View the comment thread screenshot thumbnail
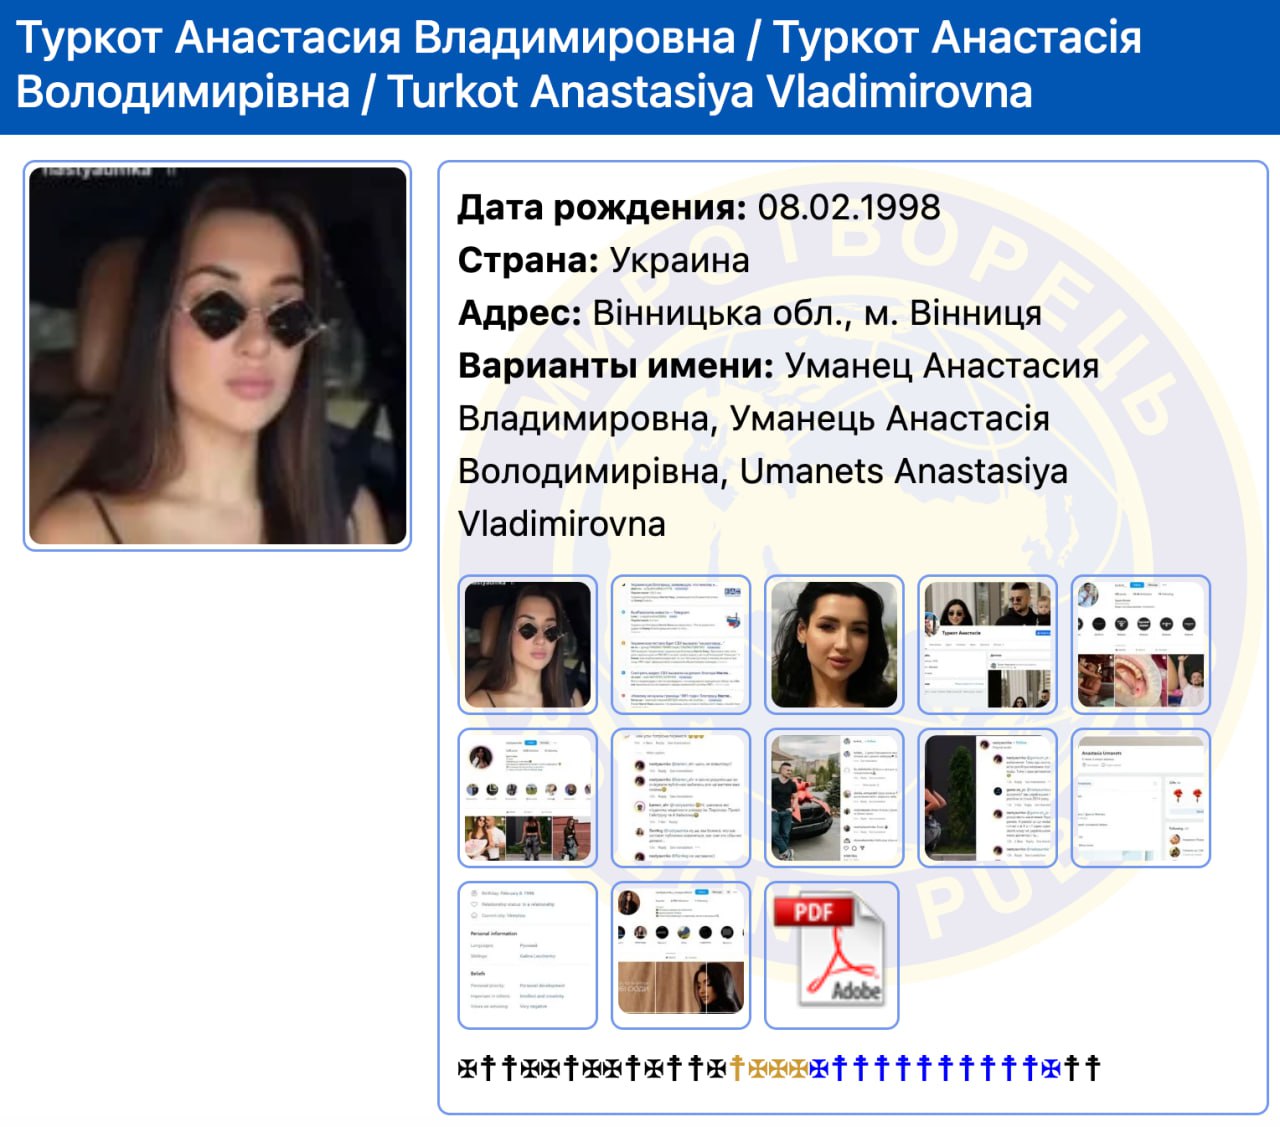The height and width of the screenshot is (1127, 1280). 681,797
